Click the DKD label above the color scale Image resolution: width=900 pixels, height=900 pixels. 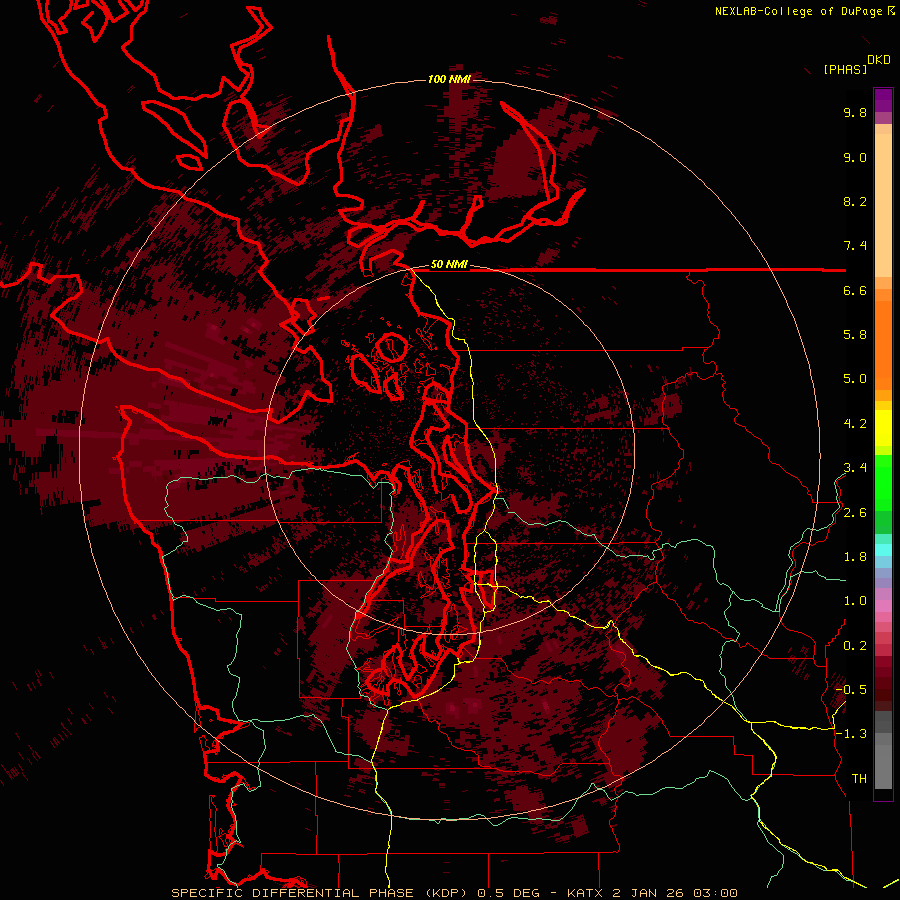(x=879, y=60)
